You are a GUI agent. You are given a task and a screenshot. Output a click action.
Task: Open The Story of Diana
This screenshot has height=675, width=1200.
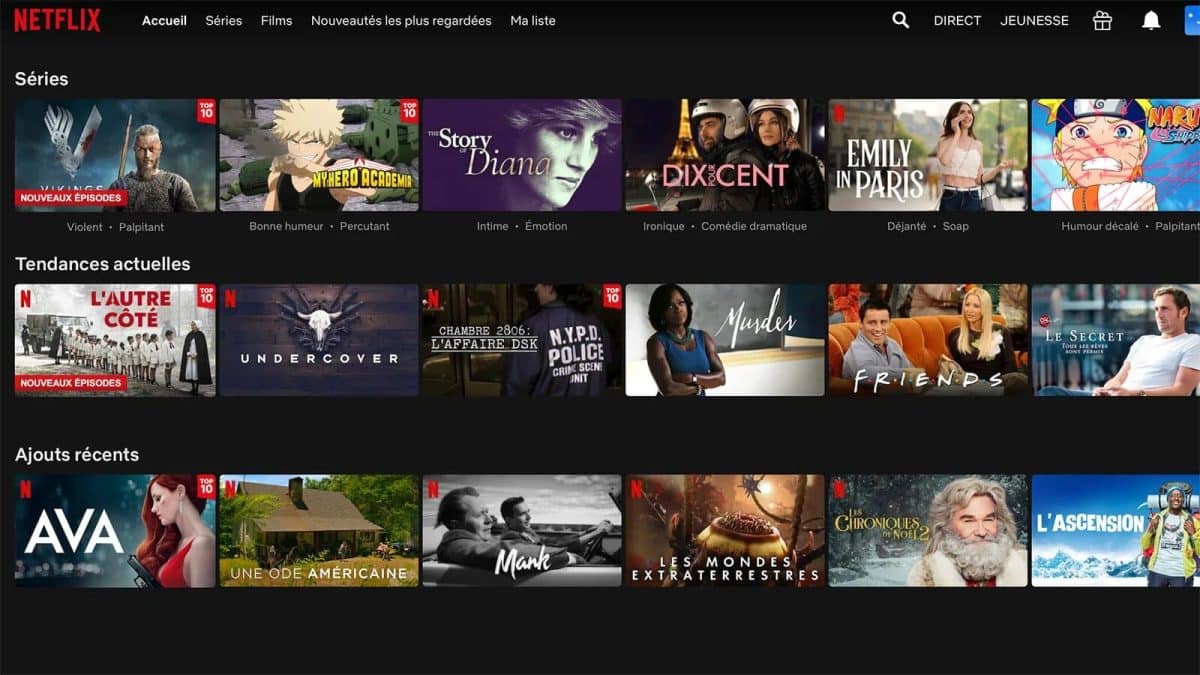pyautogui.click(x=522, y=155)
